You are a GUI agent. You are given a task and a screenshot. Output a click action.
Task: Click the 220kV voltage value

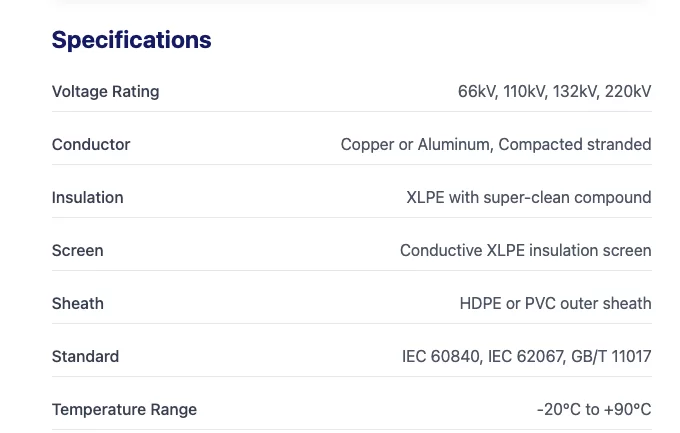(628, 92)
